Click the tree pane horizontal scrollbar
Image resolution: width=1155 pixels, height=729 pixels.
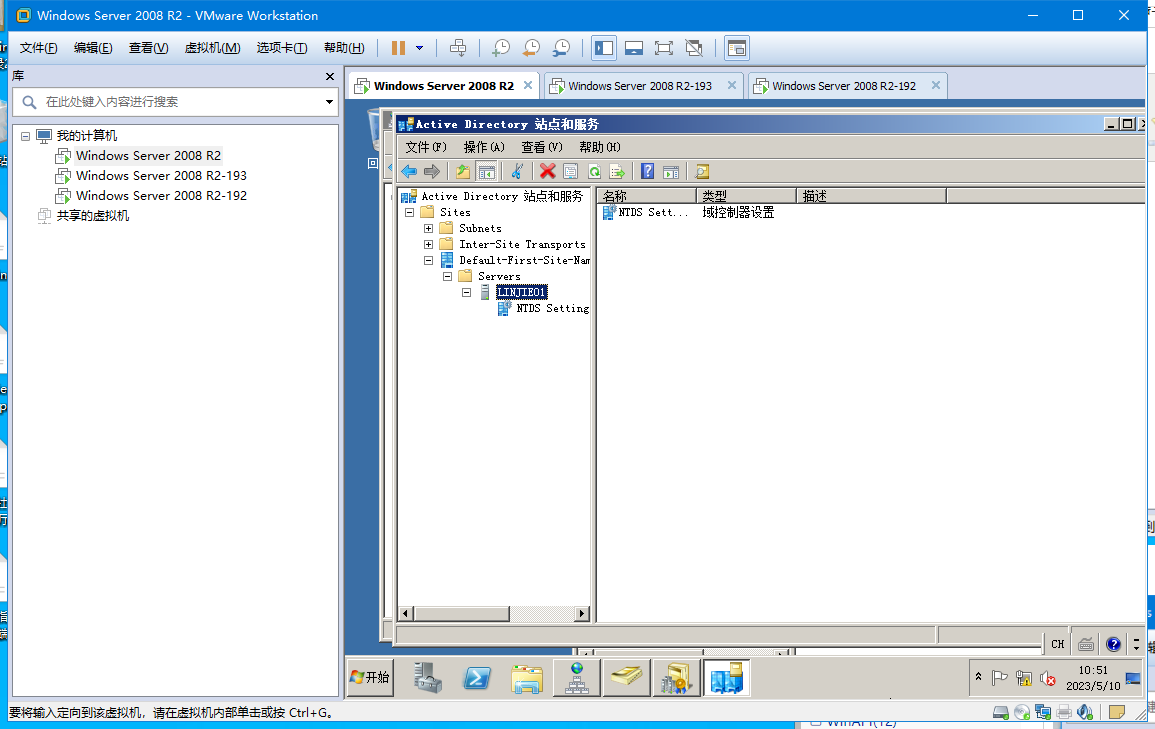click(x=494, y=613)
